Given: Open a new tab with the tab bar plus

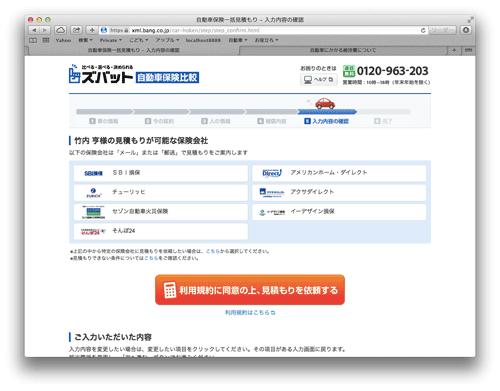Looking at the screenshot, I should pyautogui.click(x=454, y=50).
